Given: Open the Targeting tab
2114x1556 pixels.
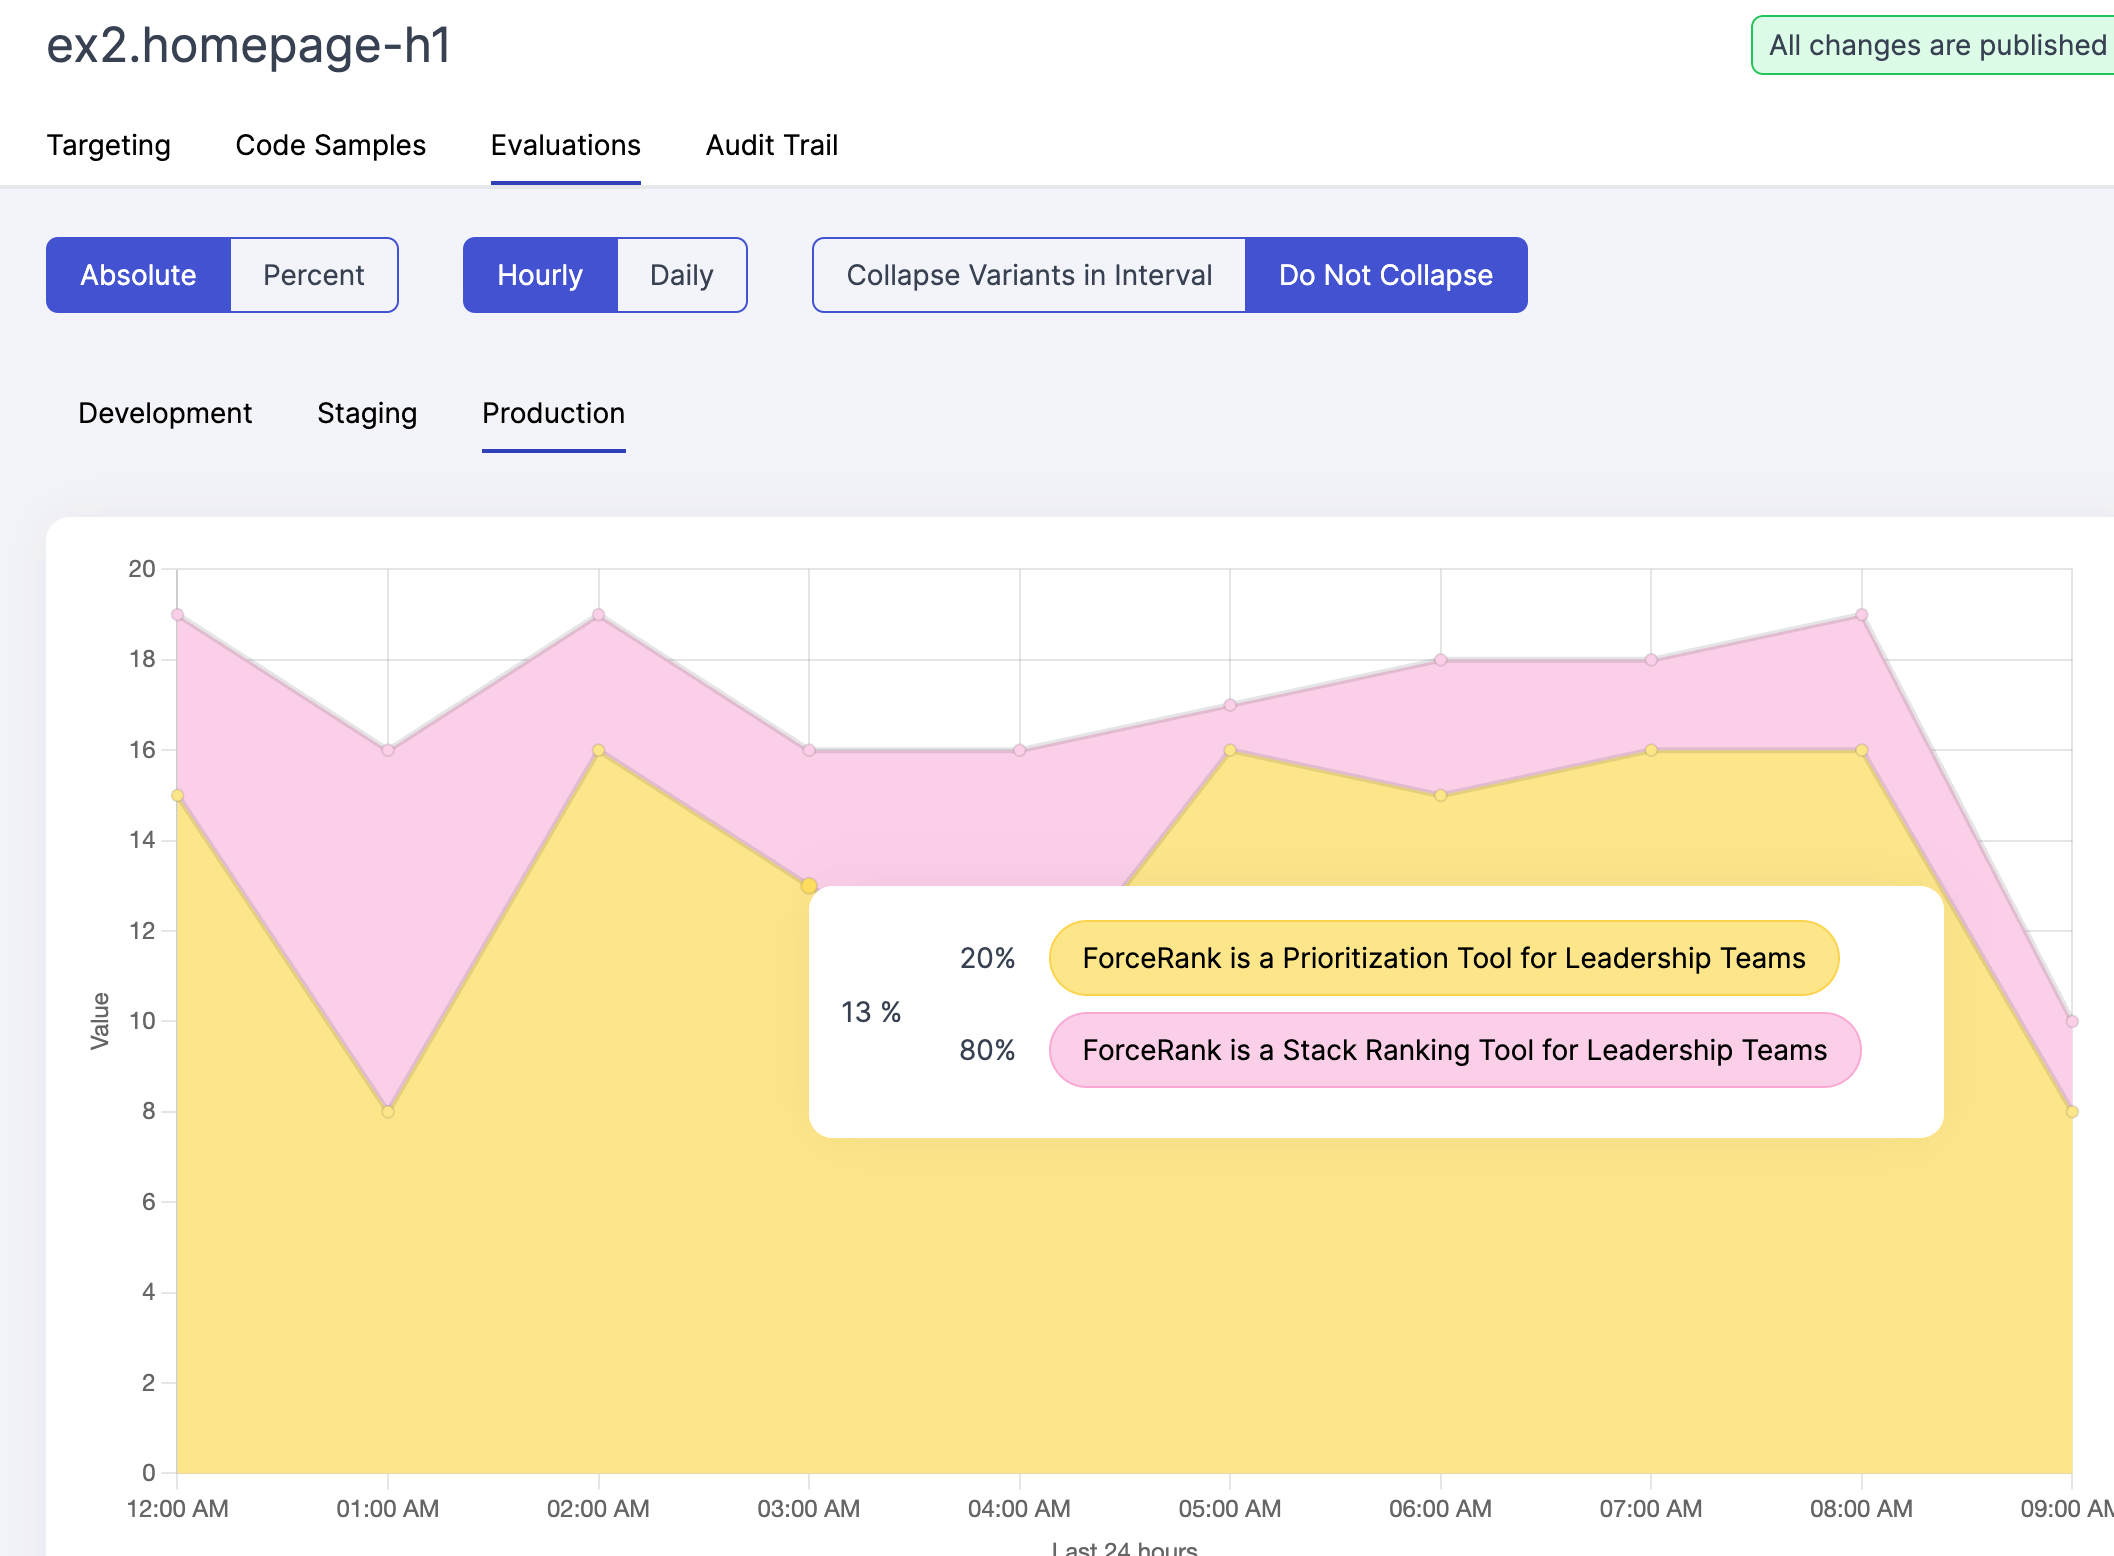Looking at the screenshot, I should click(109, 146).
